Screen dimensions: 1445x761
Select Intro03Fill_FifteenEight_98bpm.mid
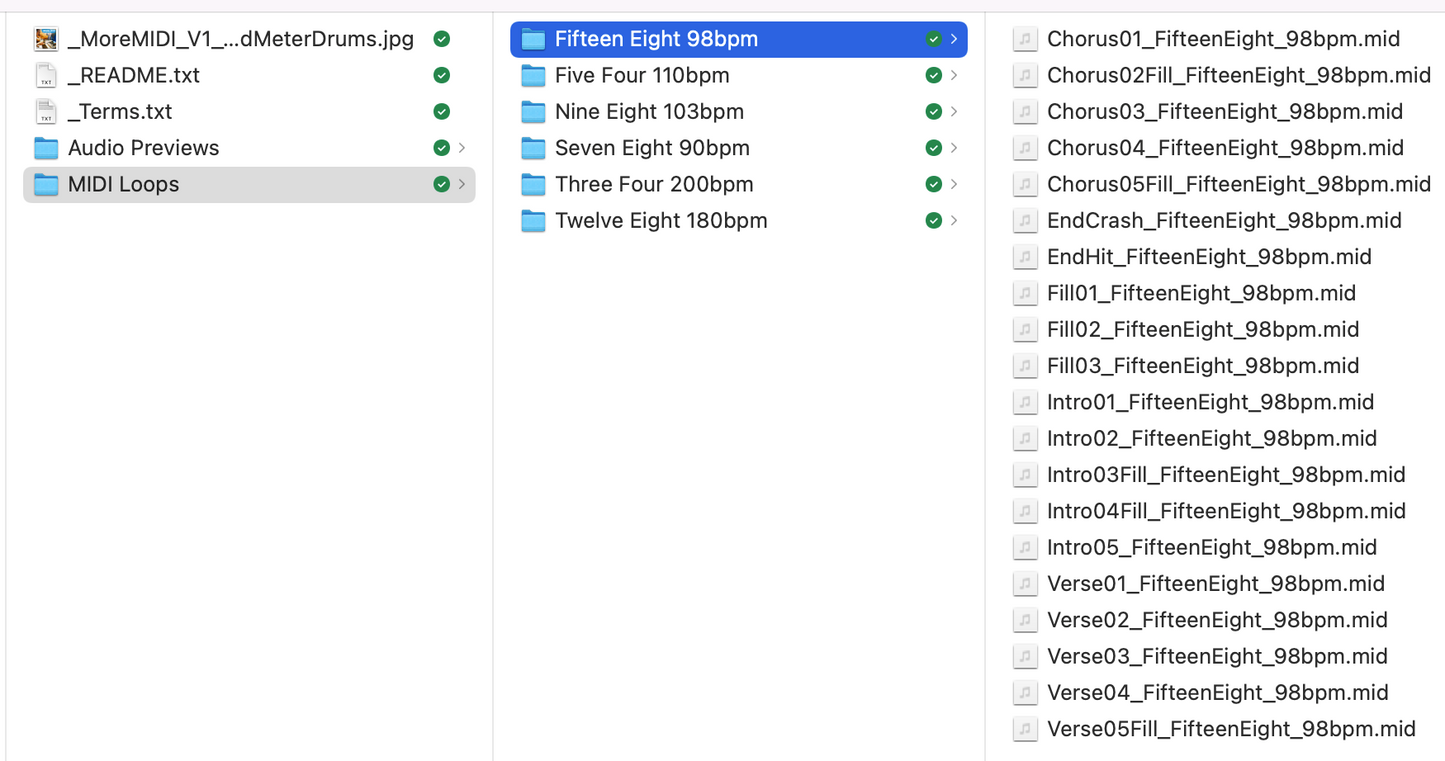pyautogui.click(x=1226, y=475)
